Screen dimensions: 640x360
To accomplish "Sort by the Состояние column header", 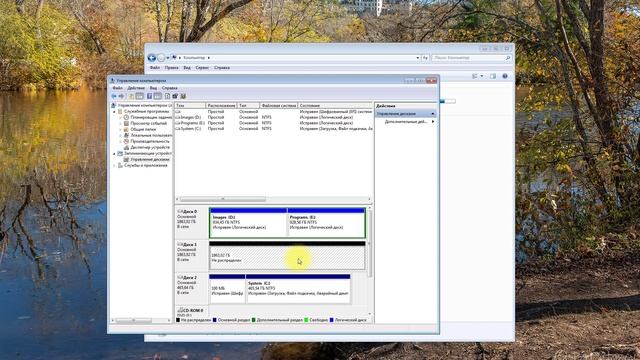I will coord(335,106).
